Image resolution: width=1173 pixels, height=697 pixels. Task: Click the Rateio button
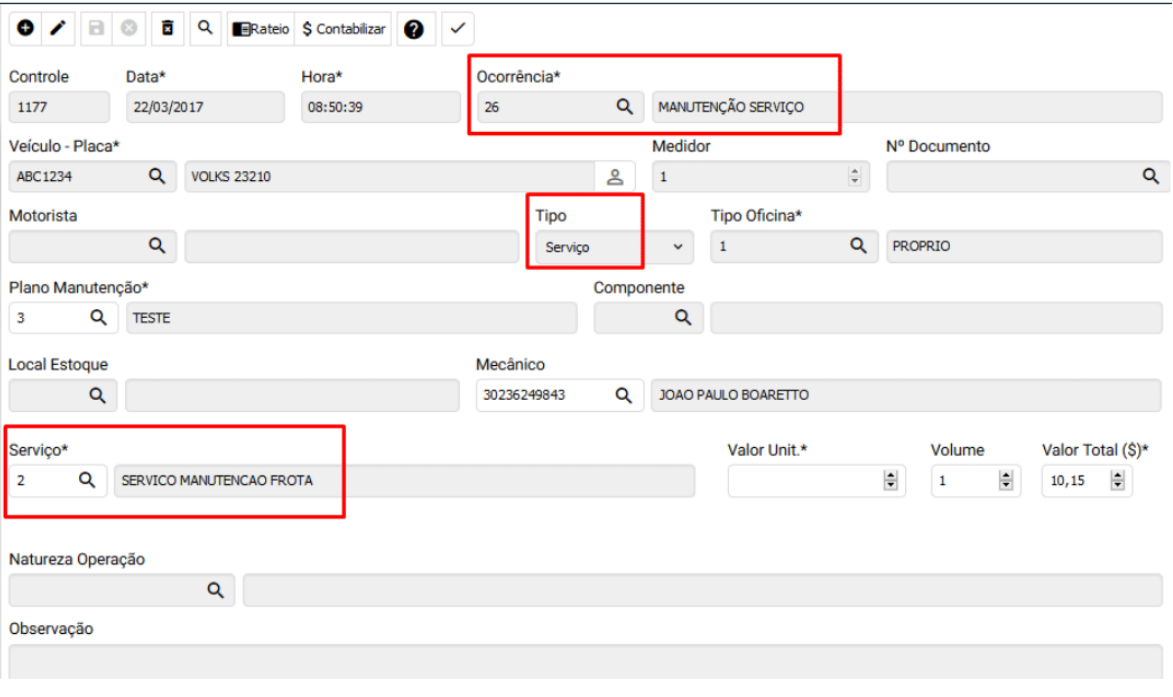(260, 29)
